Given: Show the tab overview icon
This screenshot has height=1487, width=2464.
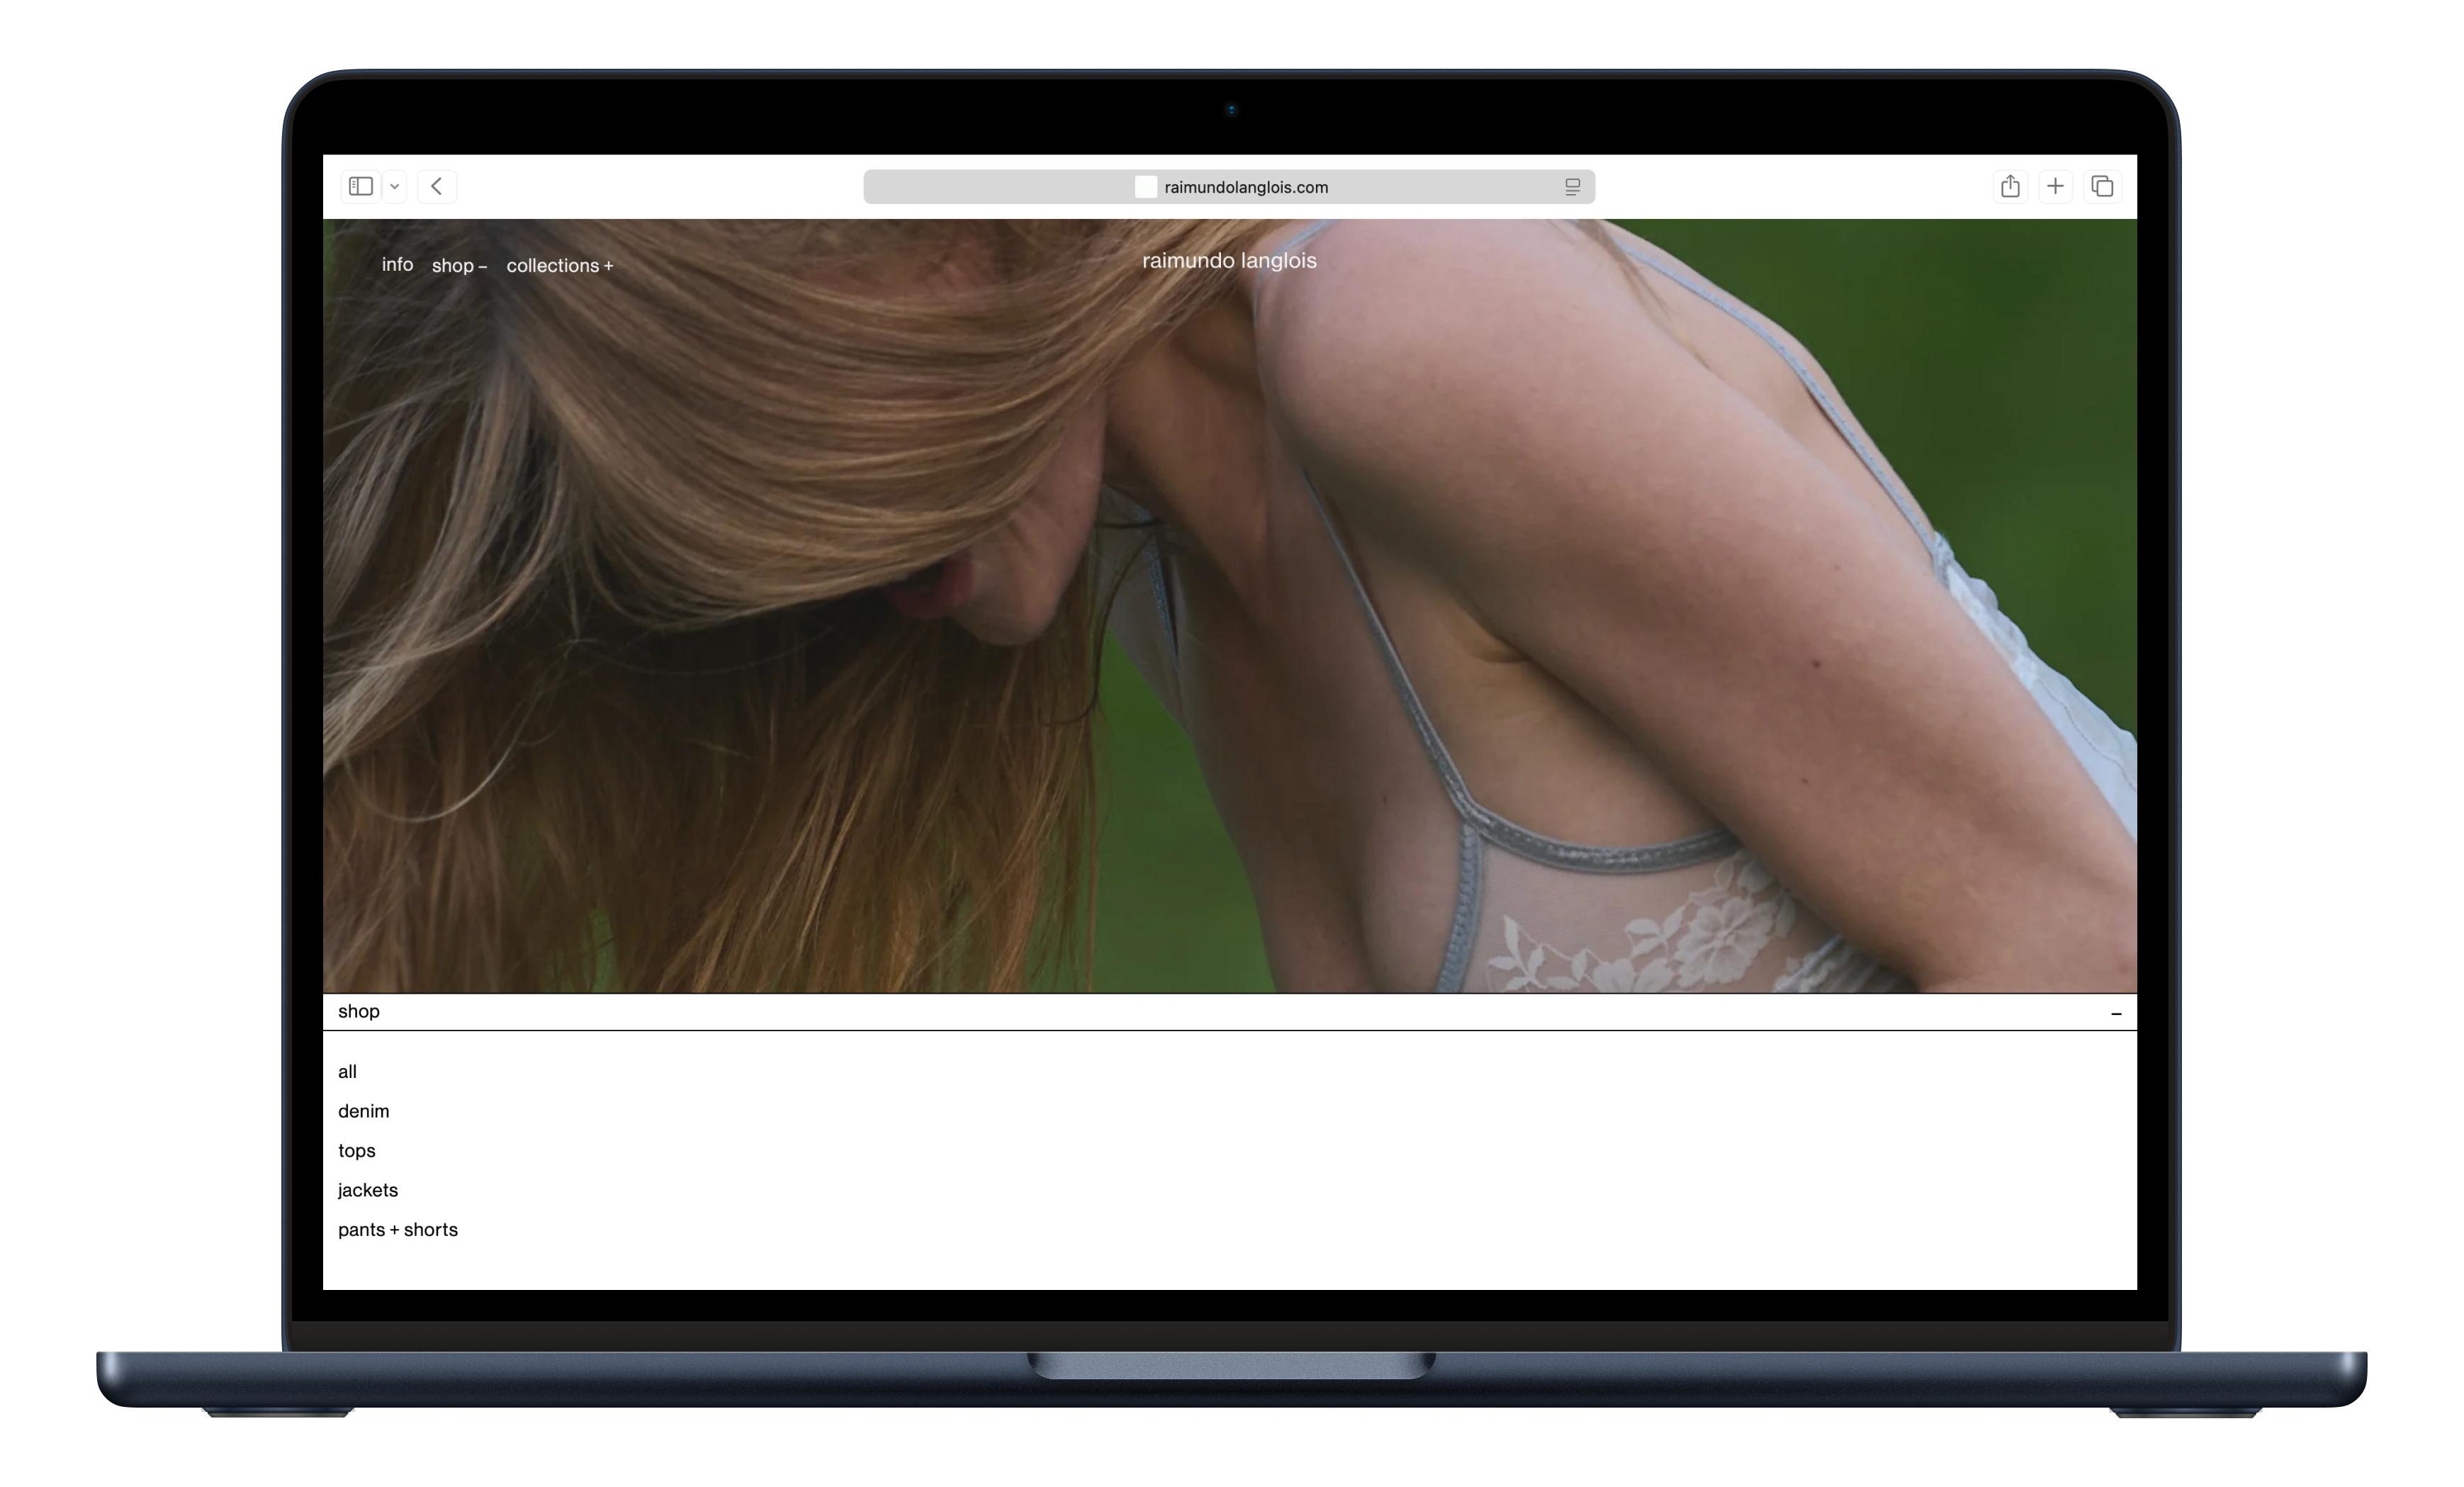Looking at the screenshot, I should click(2102, 186).
